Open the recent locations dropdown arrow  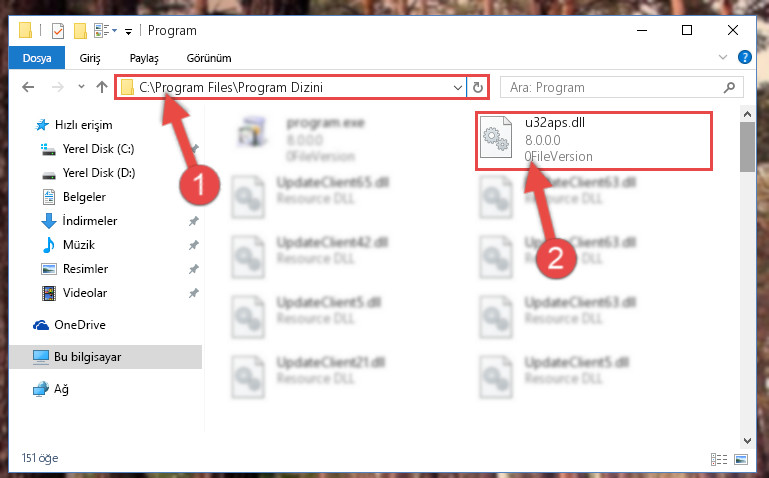pyautogui.click(x=81, y=87)
